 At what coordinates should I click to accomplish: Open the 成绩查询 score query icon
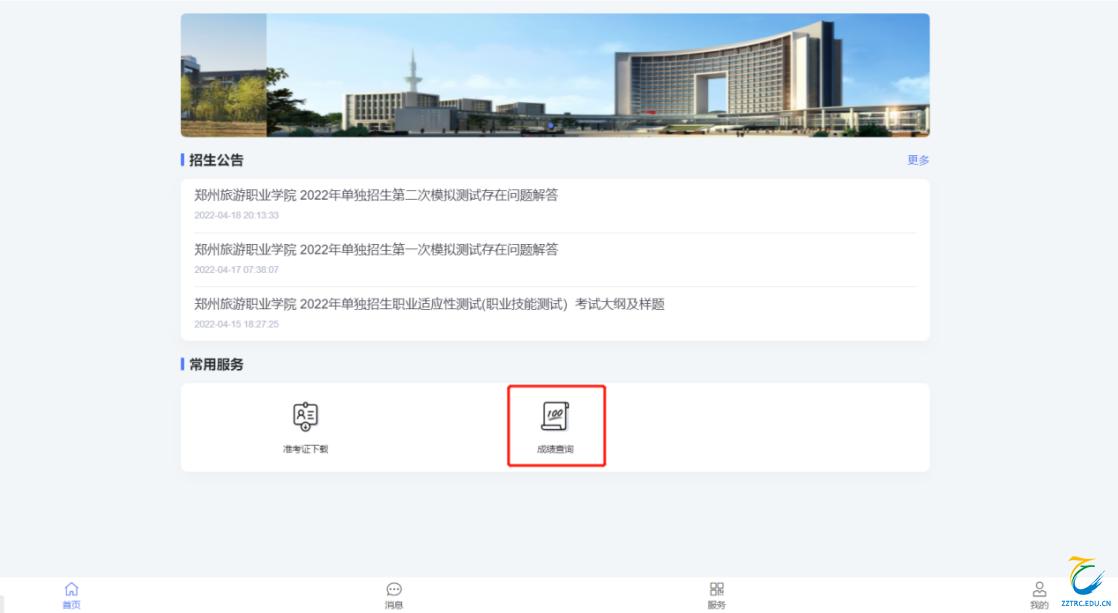click(555, 416)
